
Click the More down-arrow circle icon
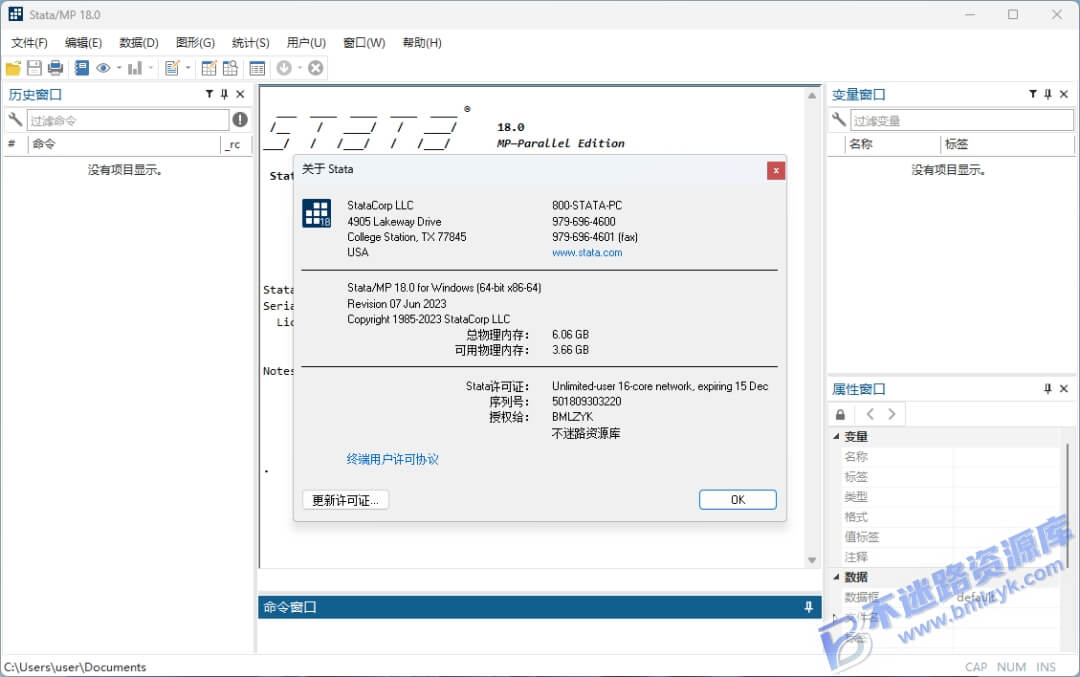tap(284, 68)
